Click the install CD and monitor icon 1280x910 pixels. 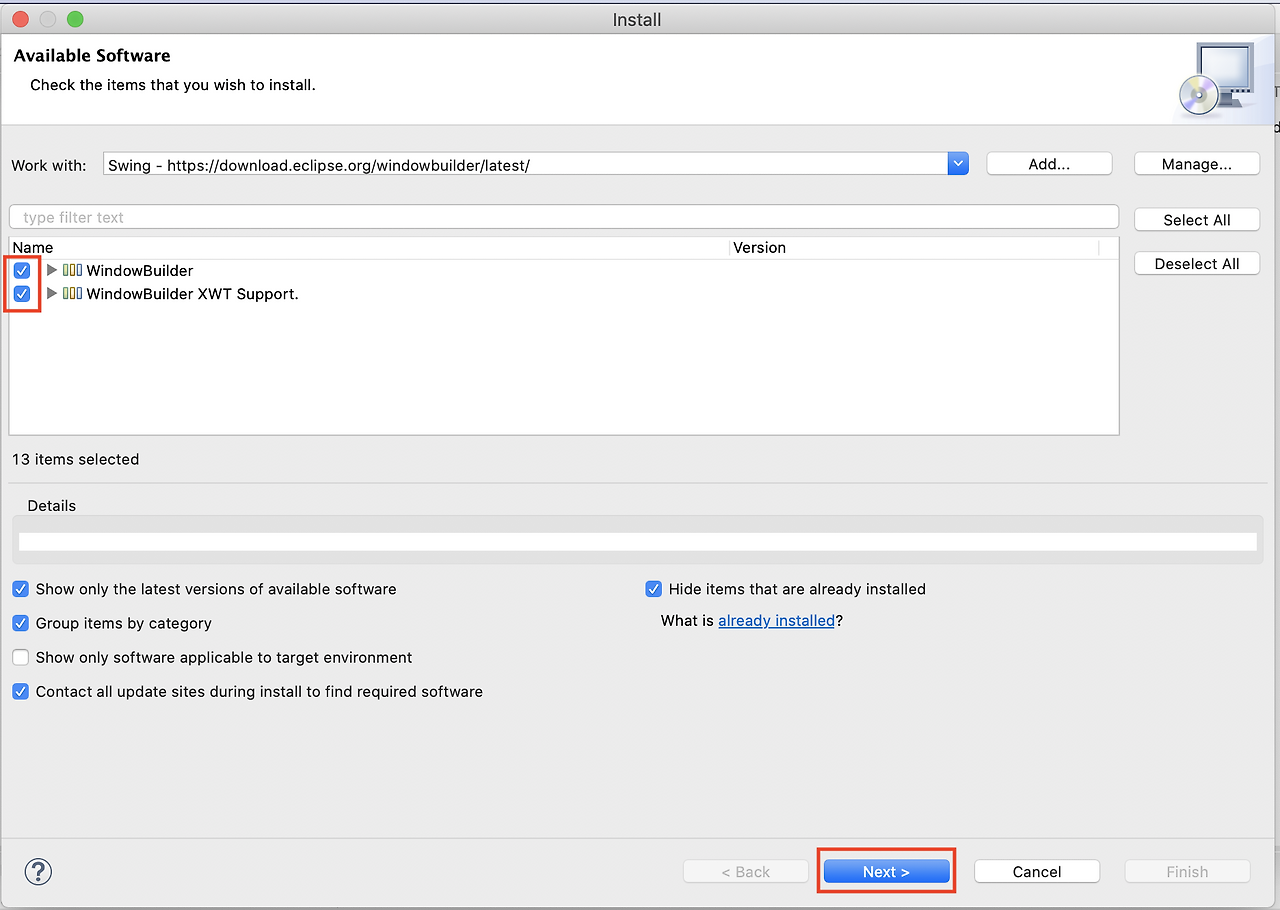(x=1217, y=80)
